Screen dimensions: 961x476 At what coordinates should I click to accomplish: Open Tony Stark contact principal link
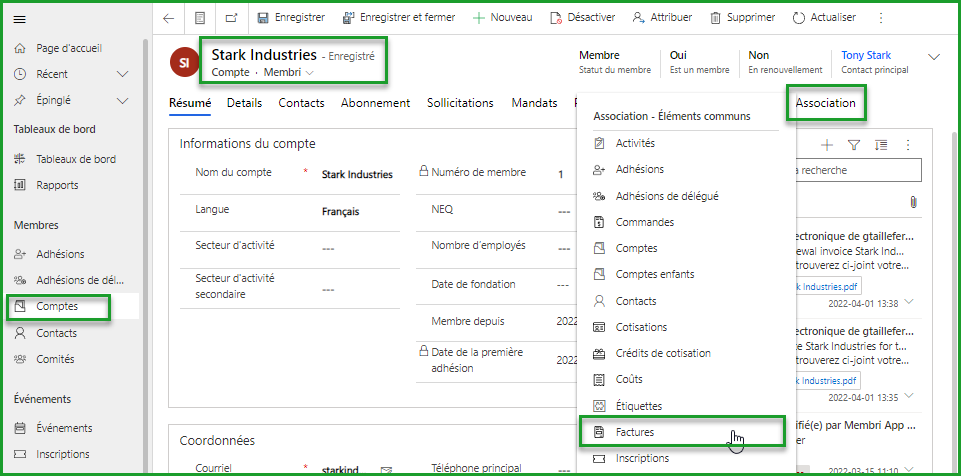coord(866,56)
